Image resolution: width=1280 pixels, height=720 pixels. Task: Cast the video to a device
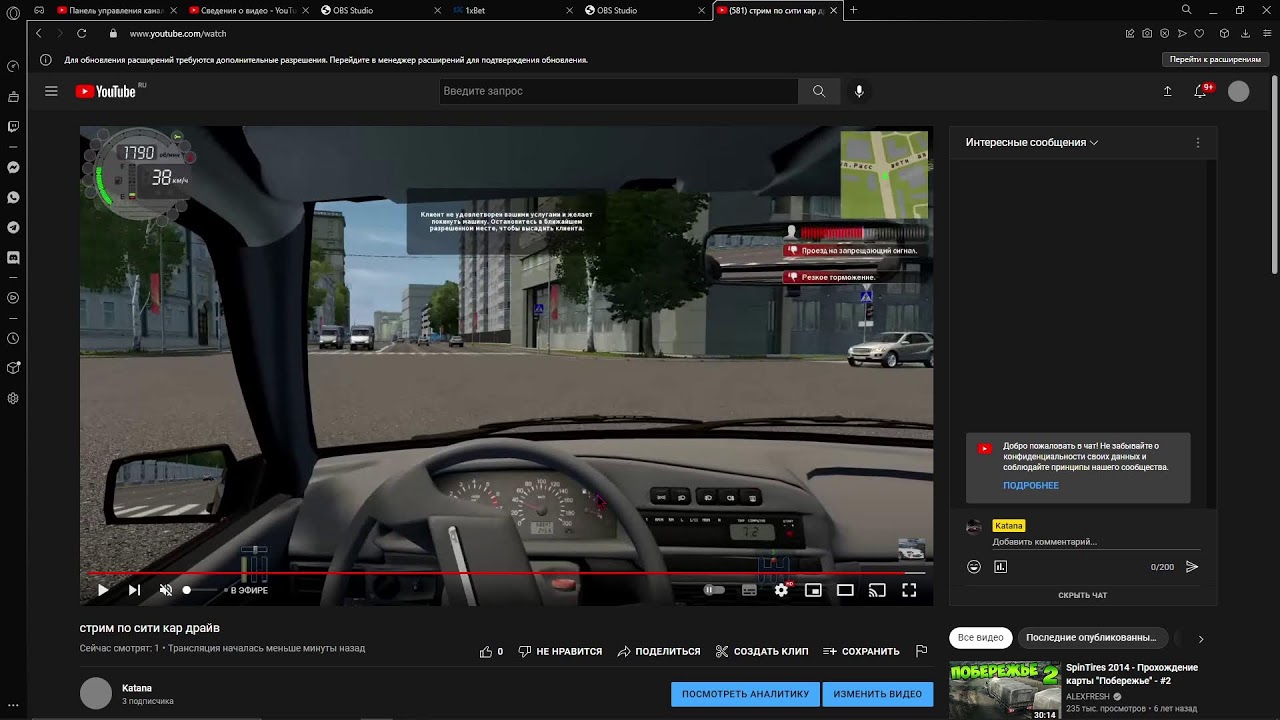point(877,590)
